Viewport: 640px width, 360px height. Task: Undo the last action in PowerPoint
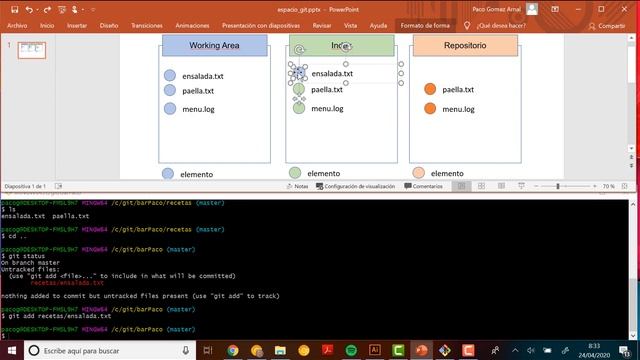coord(29,9)
